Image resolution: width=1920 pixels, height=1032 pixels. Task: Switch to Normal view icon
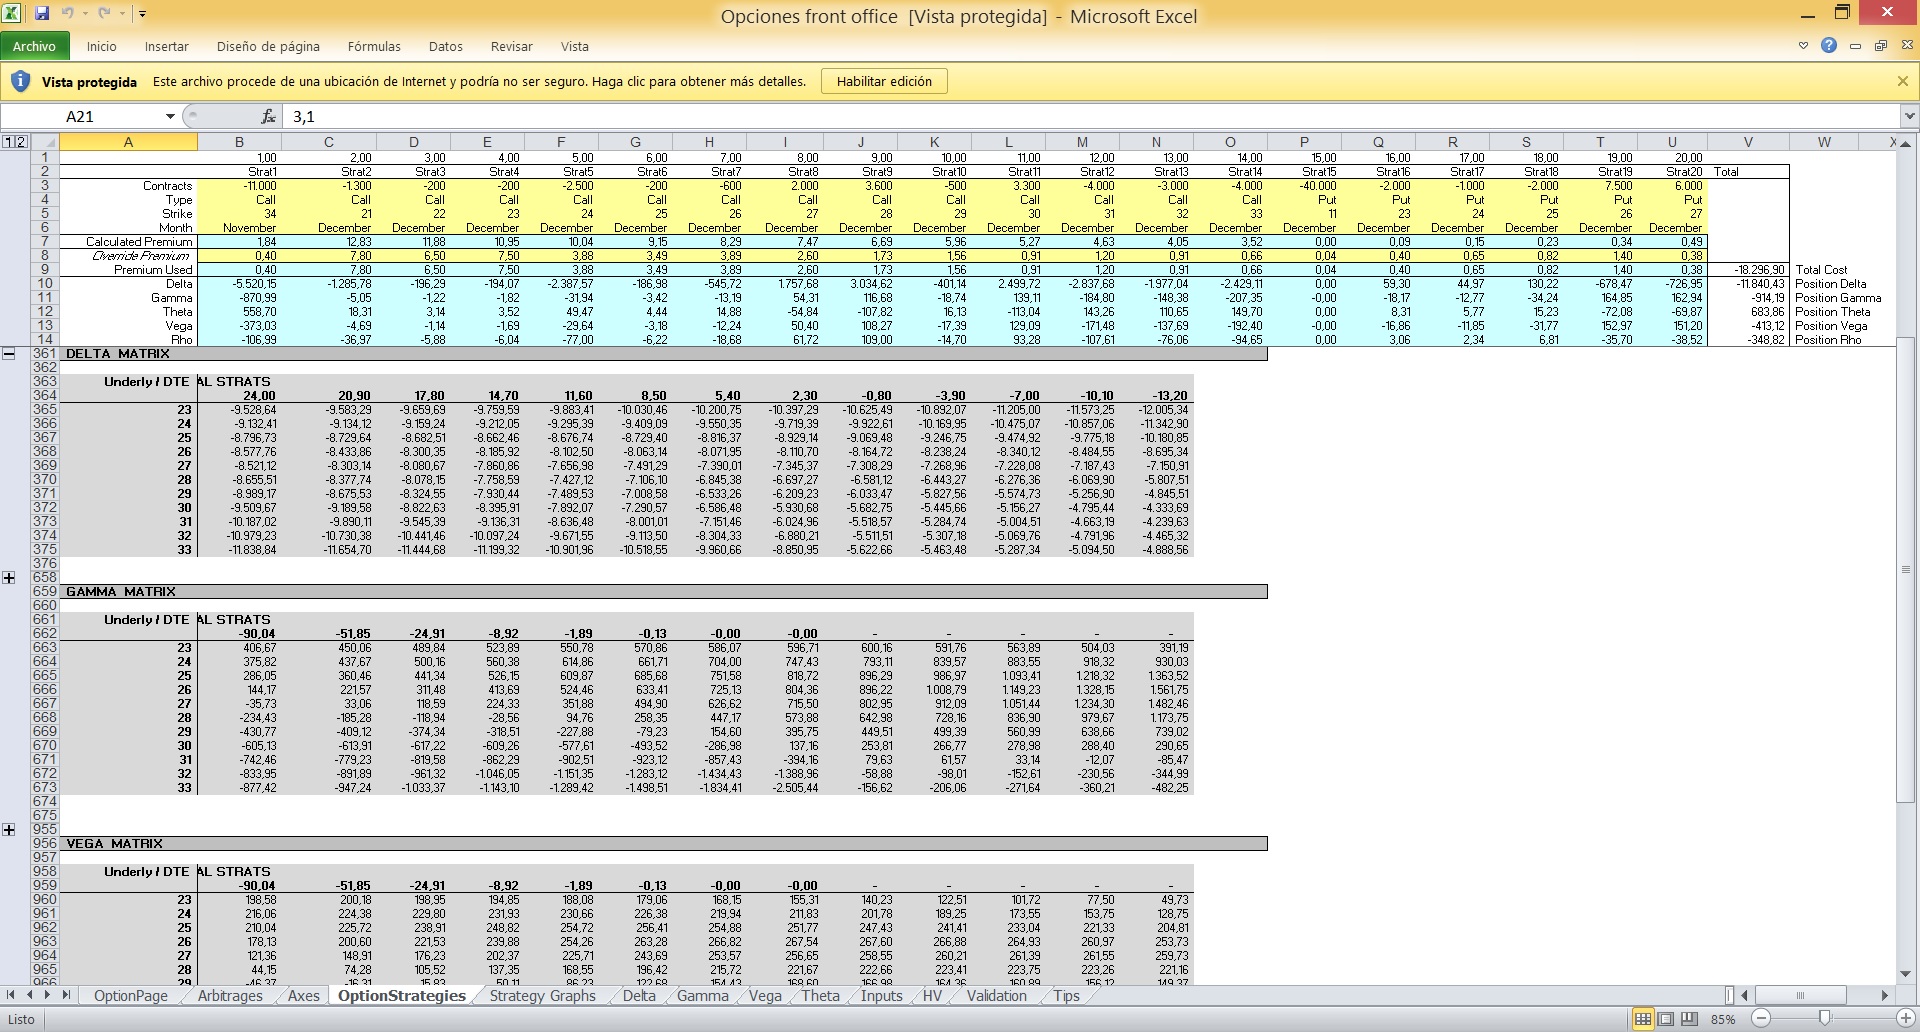(1642, 1019)
